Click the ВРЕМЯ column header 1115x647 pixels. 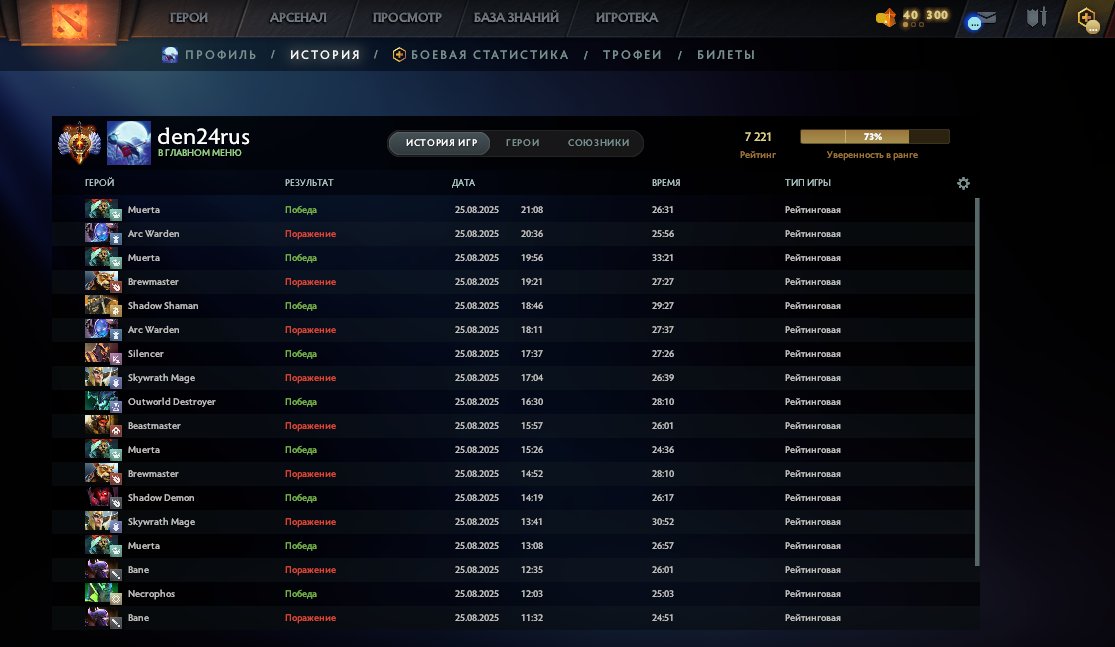click(x=666, y=183)
